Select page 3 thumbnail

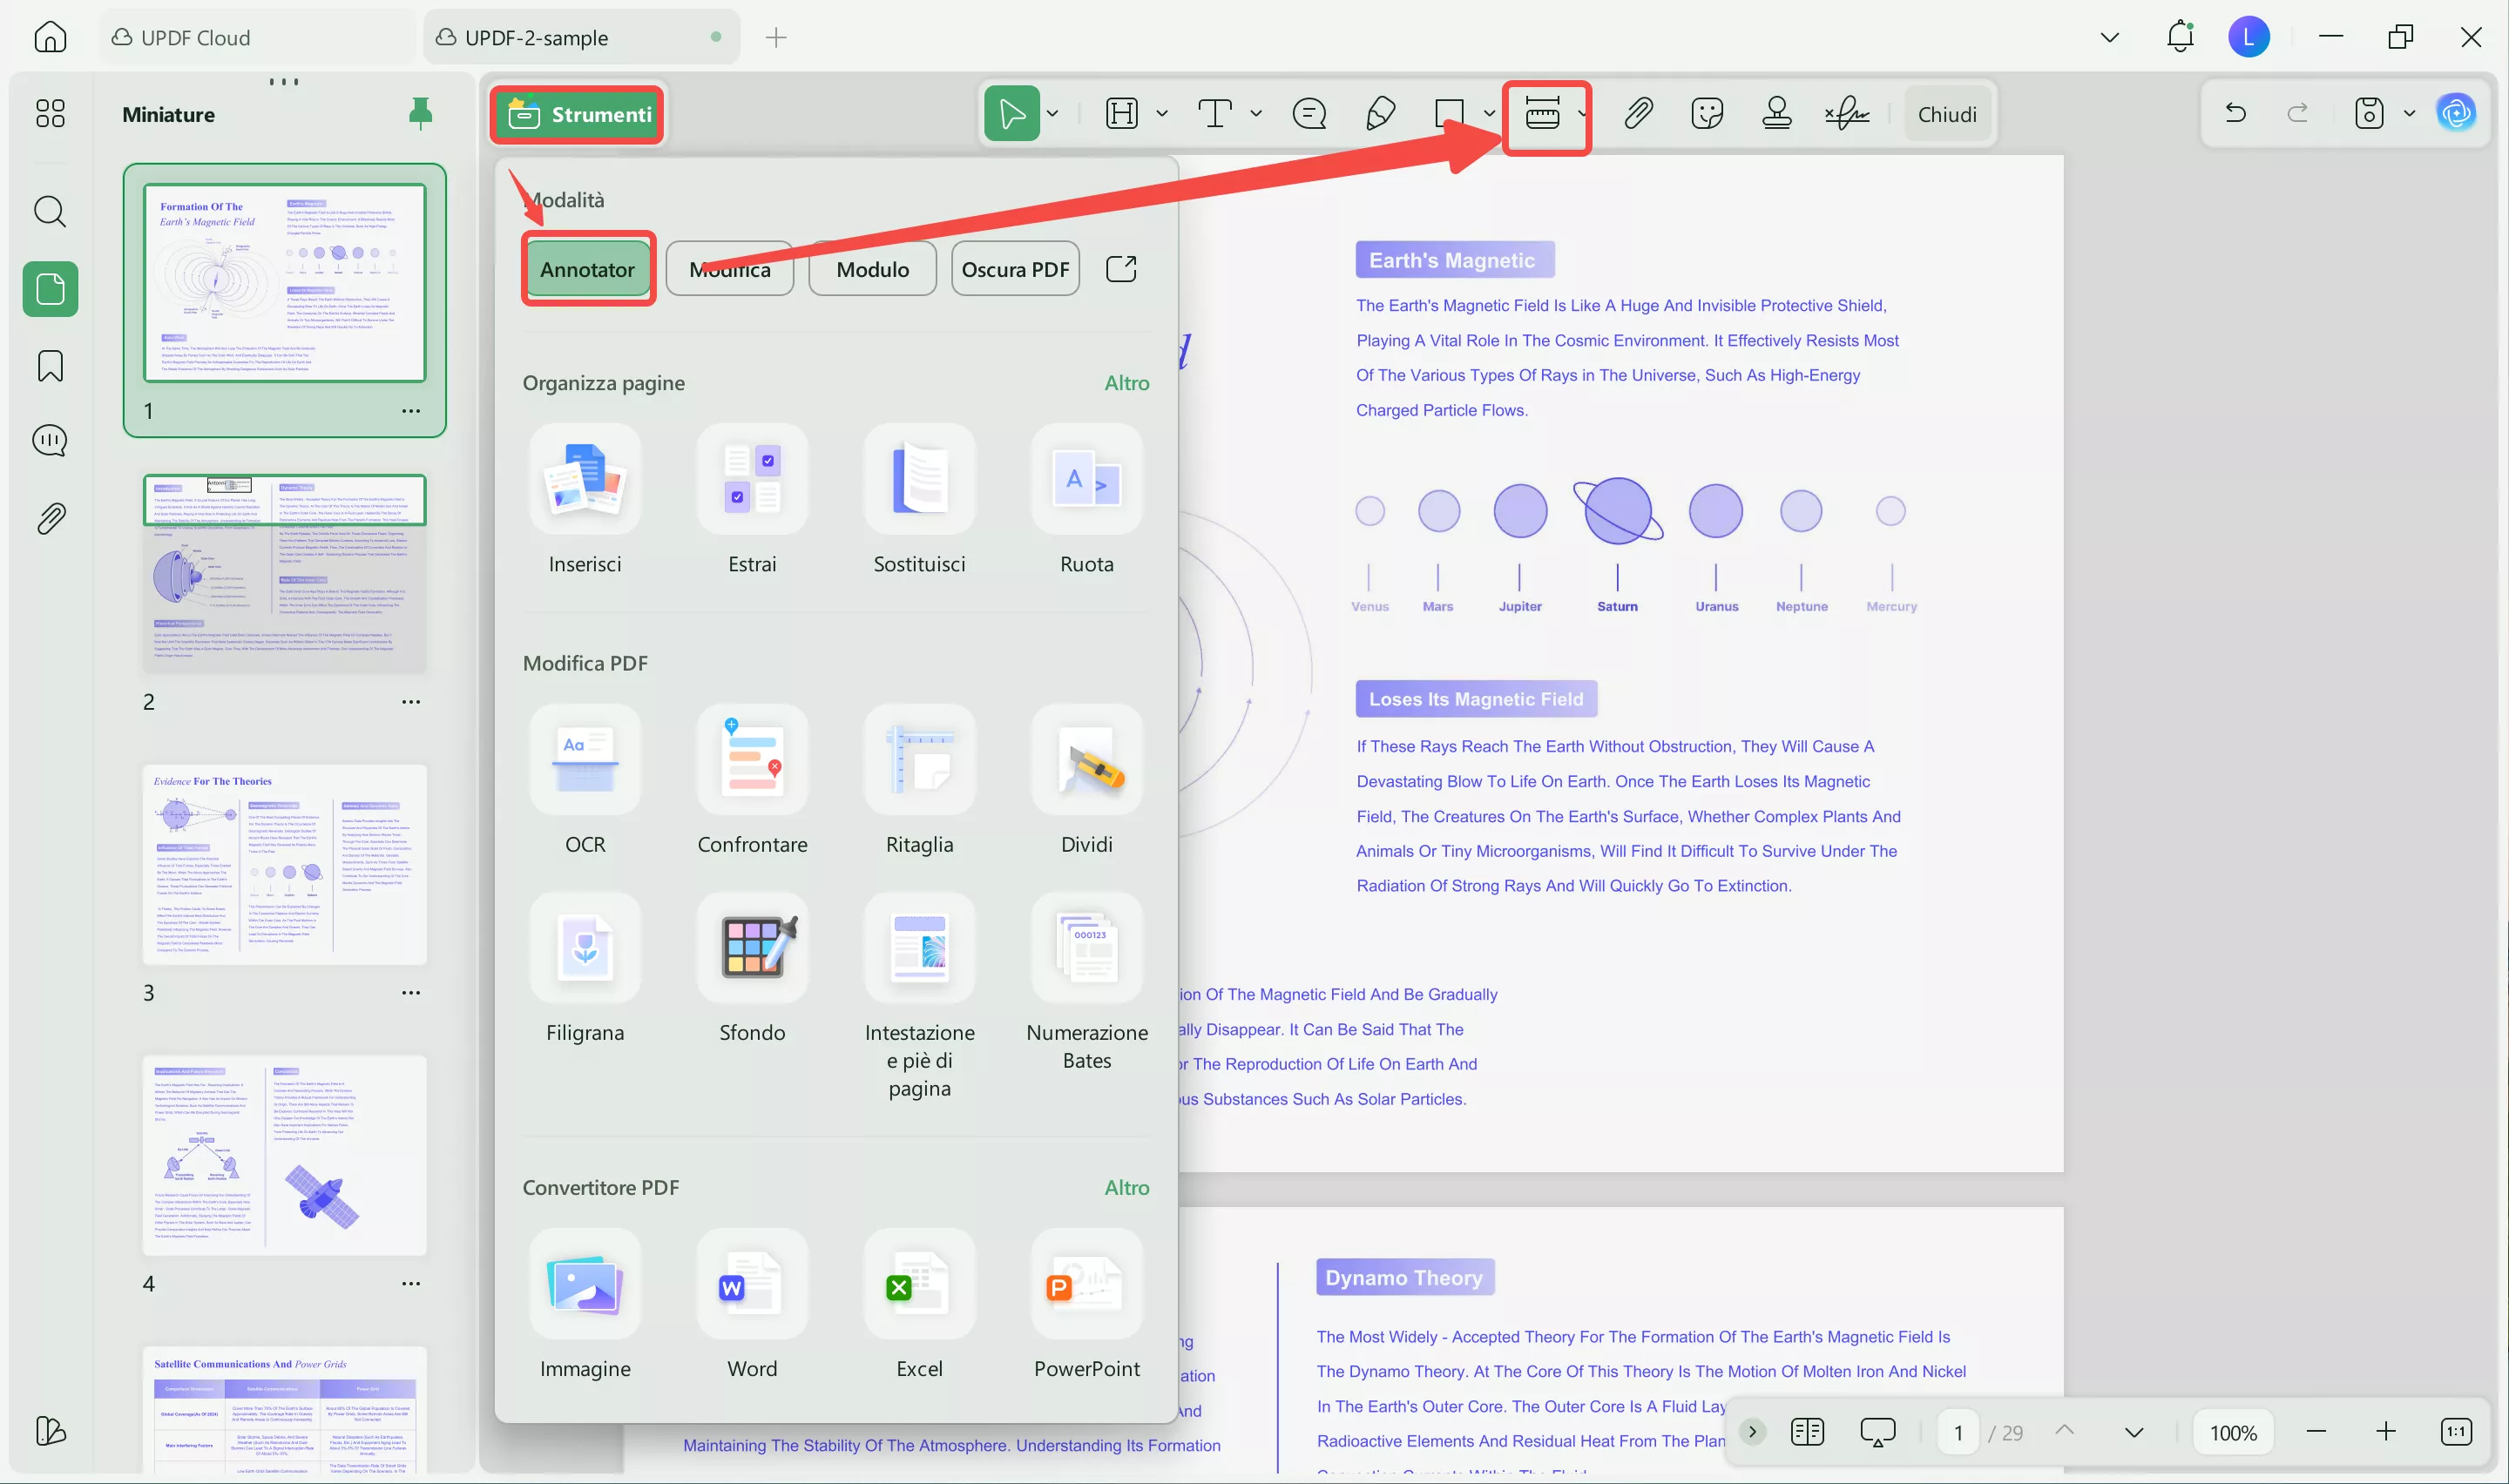285,864
